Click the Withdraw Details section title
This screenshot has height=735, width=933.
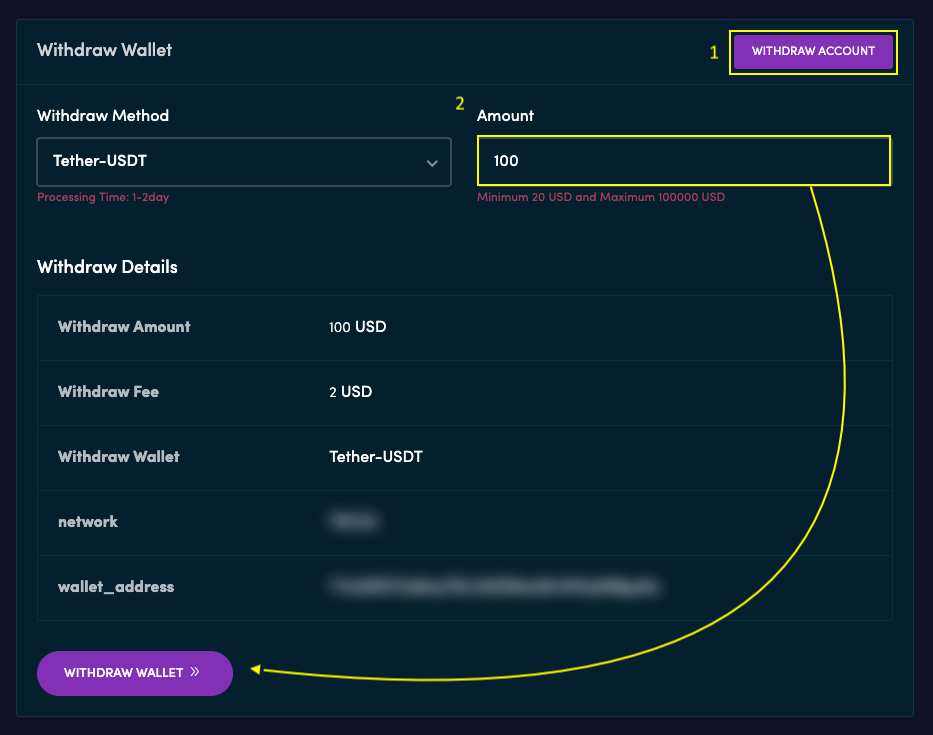coord(106,266)
